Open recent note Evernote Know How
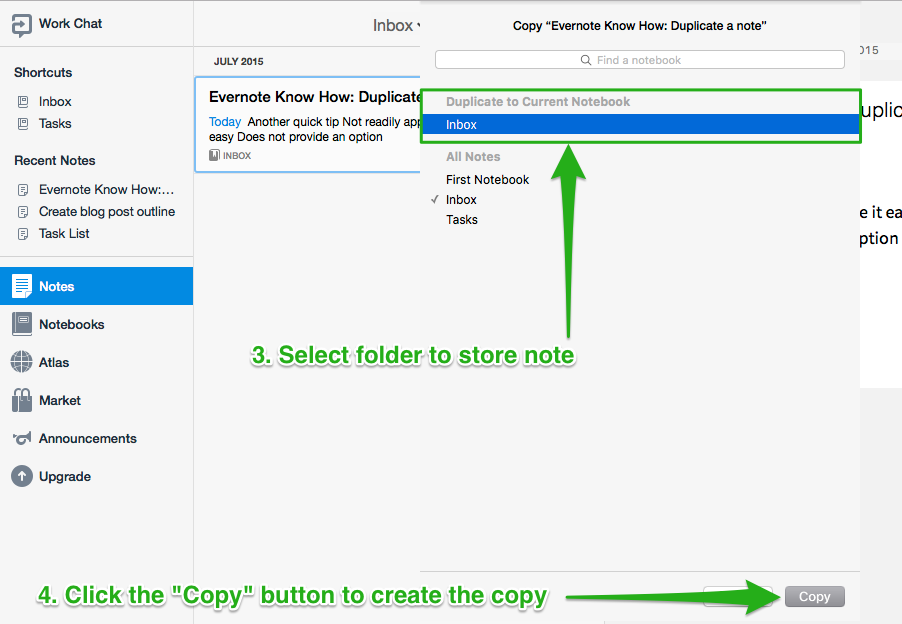The height and width of the screenshot is (624, 902). [106, 190]
